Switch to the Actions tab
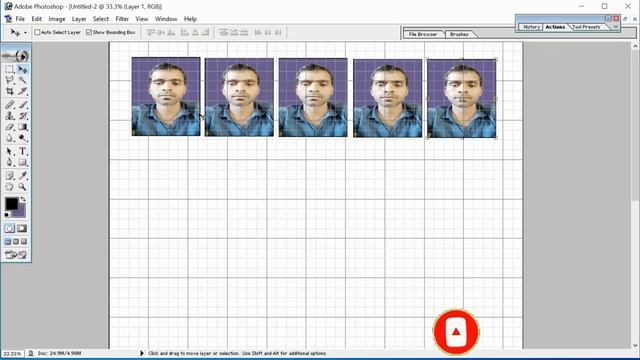Screen dimensions: 640x360 555,27
